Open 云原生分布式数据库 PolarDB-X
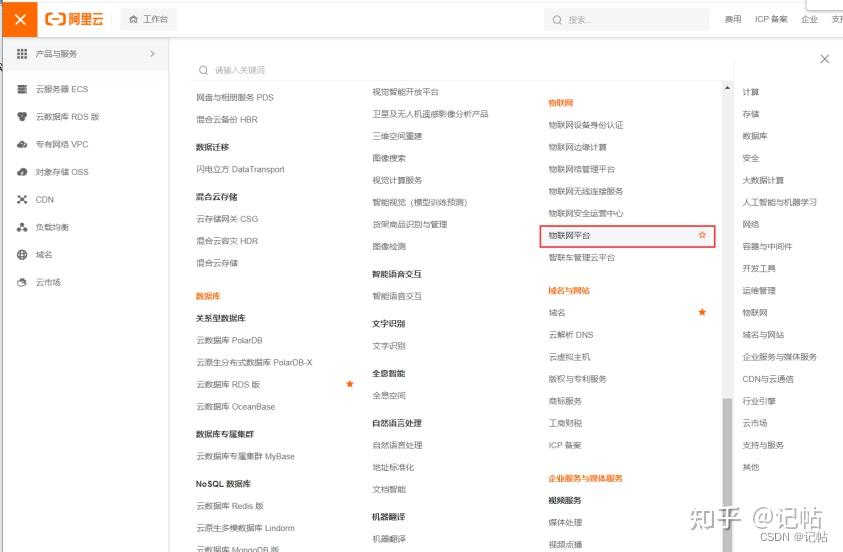843x552 pixels. pyautogui.click(x=254, y=362)
